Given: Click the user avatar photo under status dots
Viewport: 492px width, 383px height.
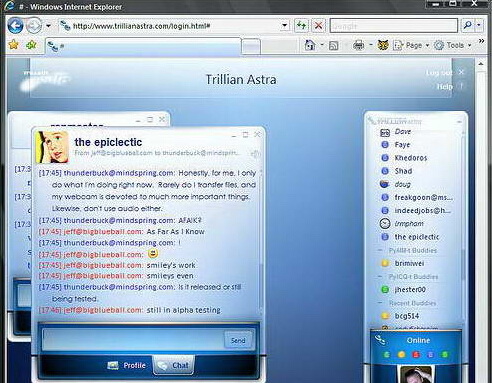Looking at the screenshot, I should click(415, 374).
